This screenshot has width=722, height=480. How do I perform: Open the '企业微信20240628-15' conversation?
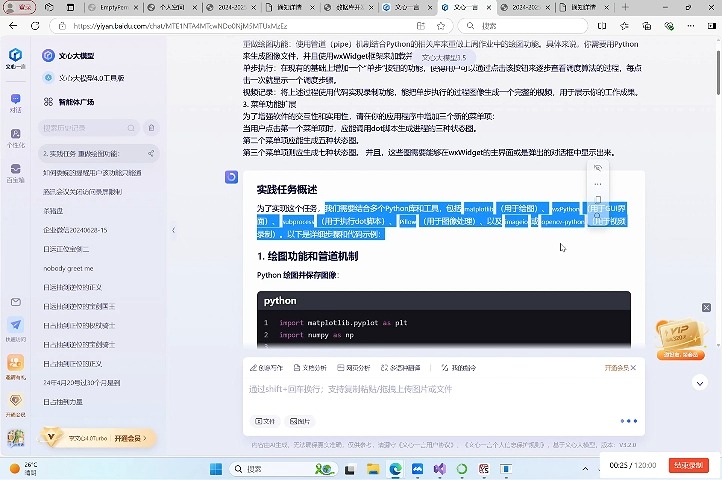[x=75, y=230]
